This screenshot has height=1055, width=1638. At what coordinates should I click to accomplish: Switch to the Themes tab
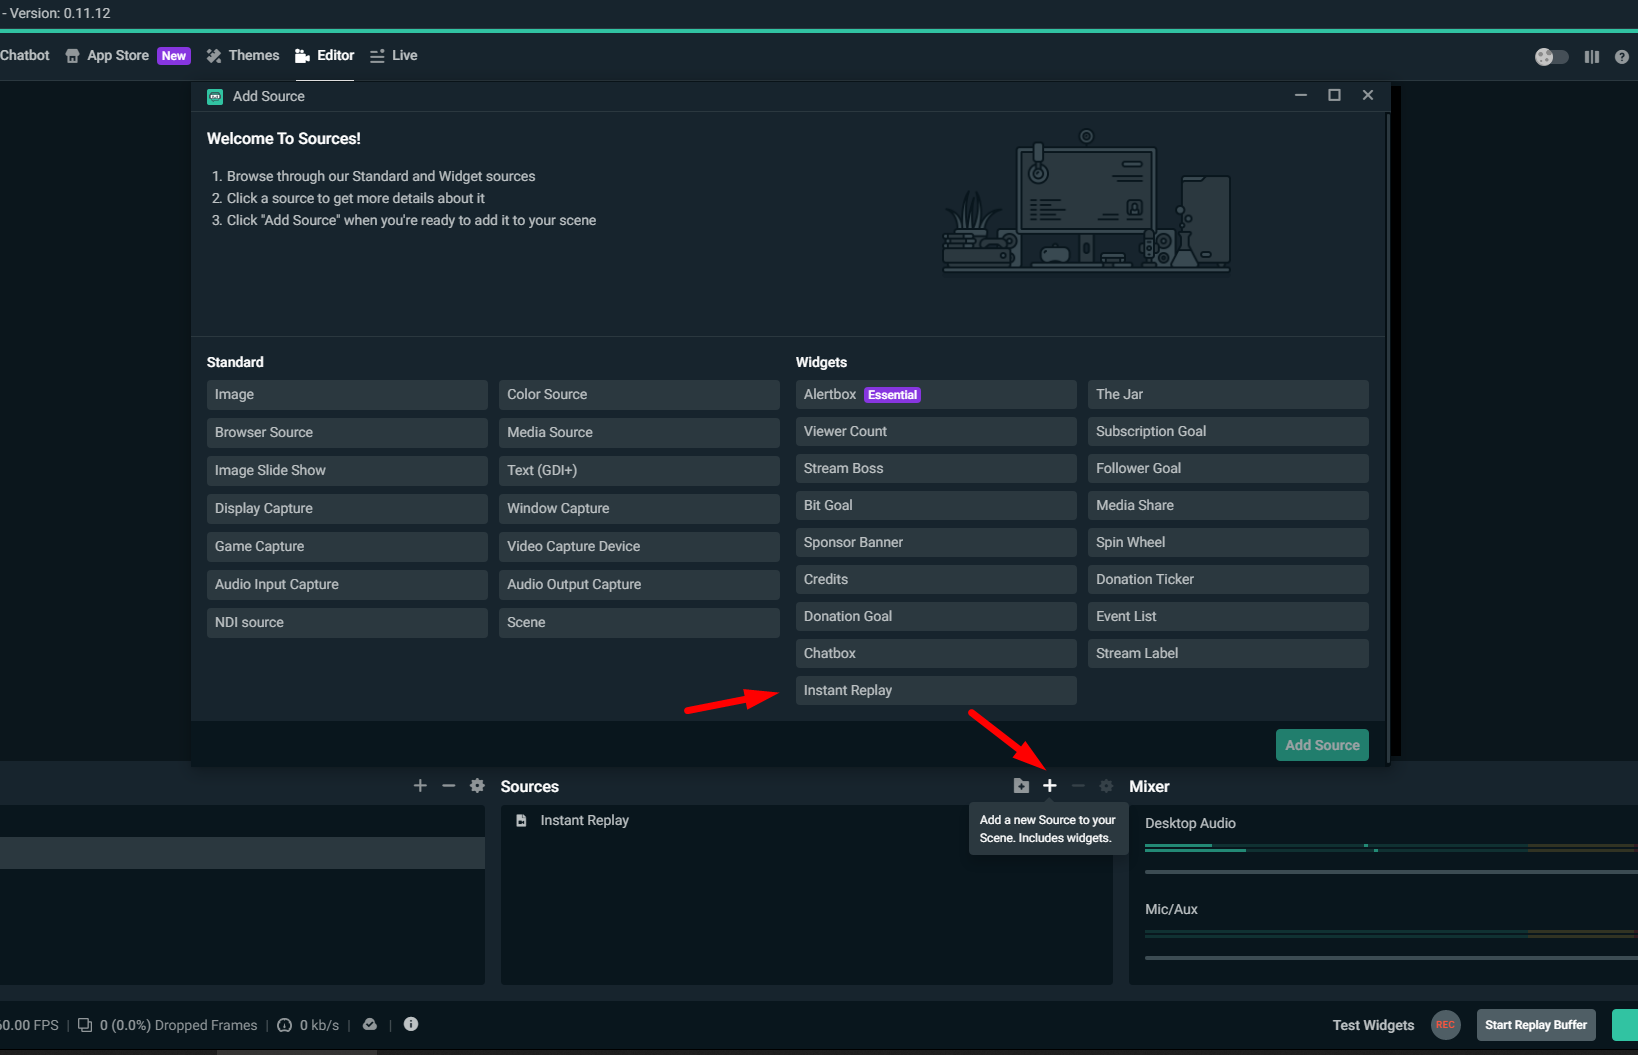243,56
